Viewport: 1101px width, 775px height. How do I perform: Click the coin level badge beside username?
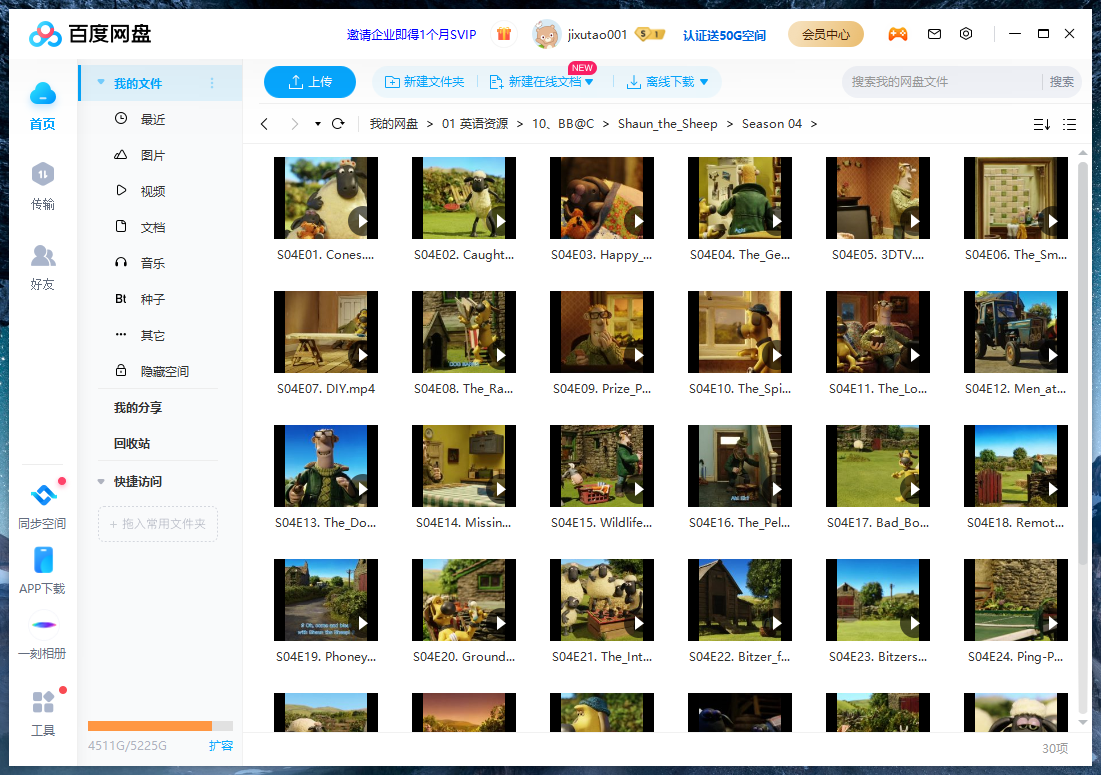[650, 34]
